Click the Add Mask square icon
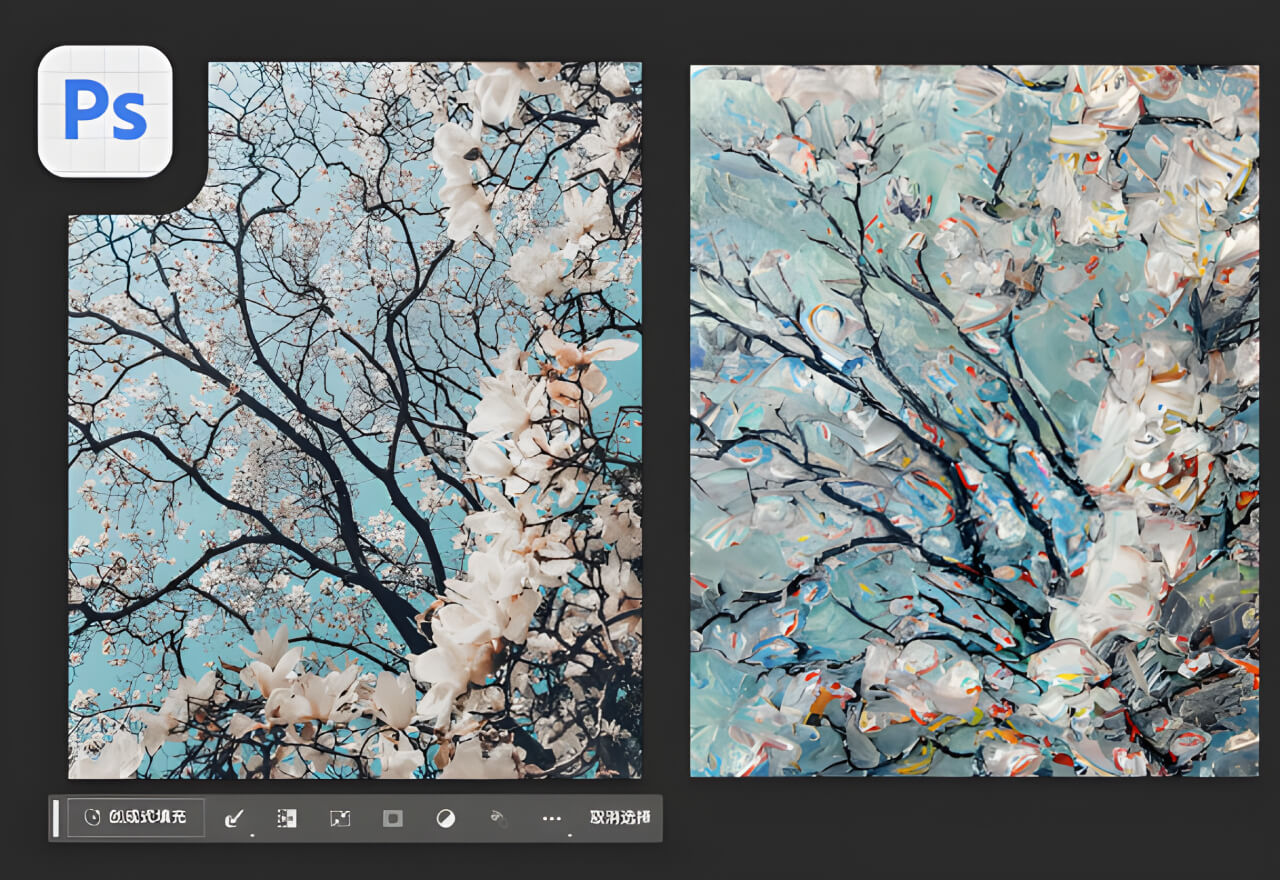1280x880 pixels. pos(393,817)
